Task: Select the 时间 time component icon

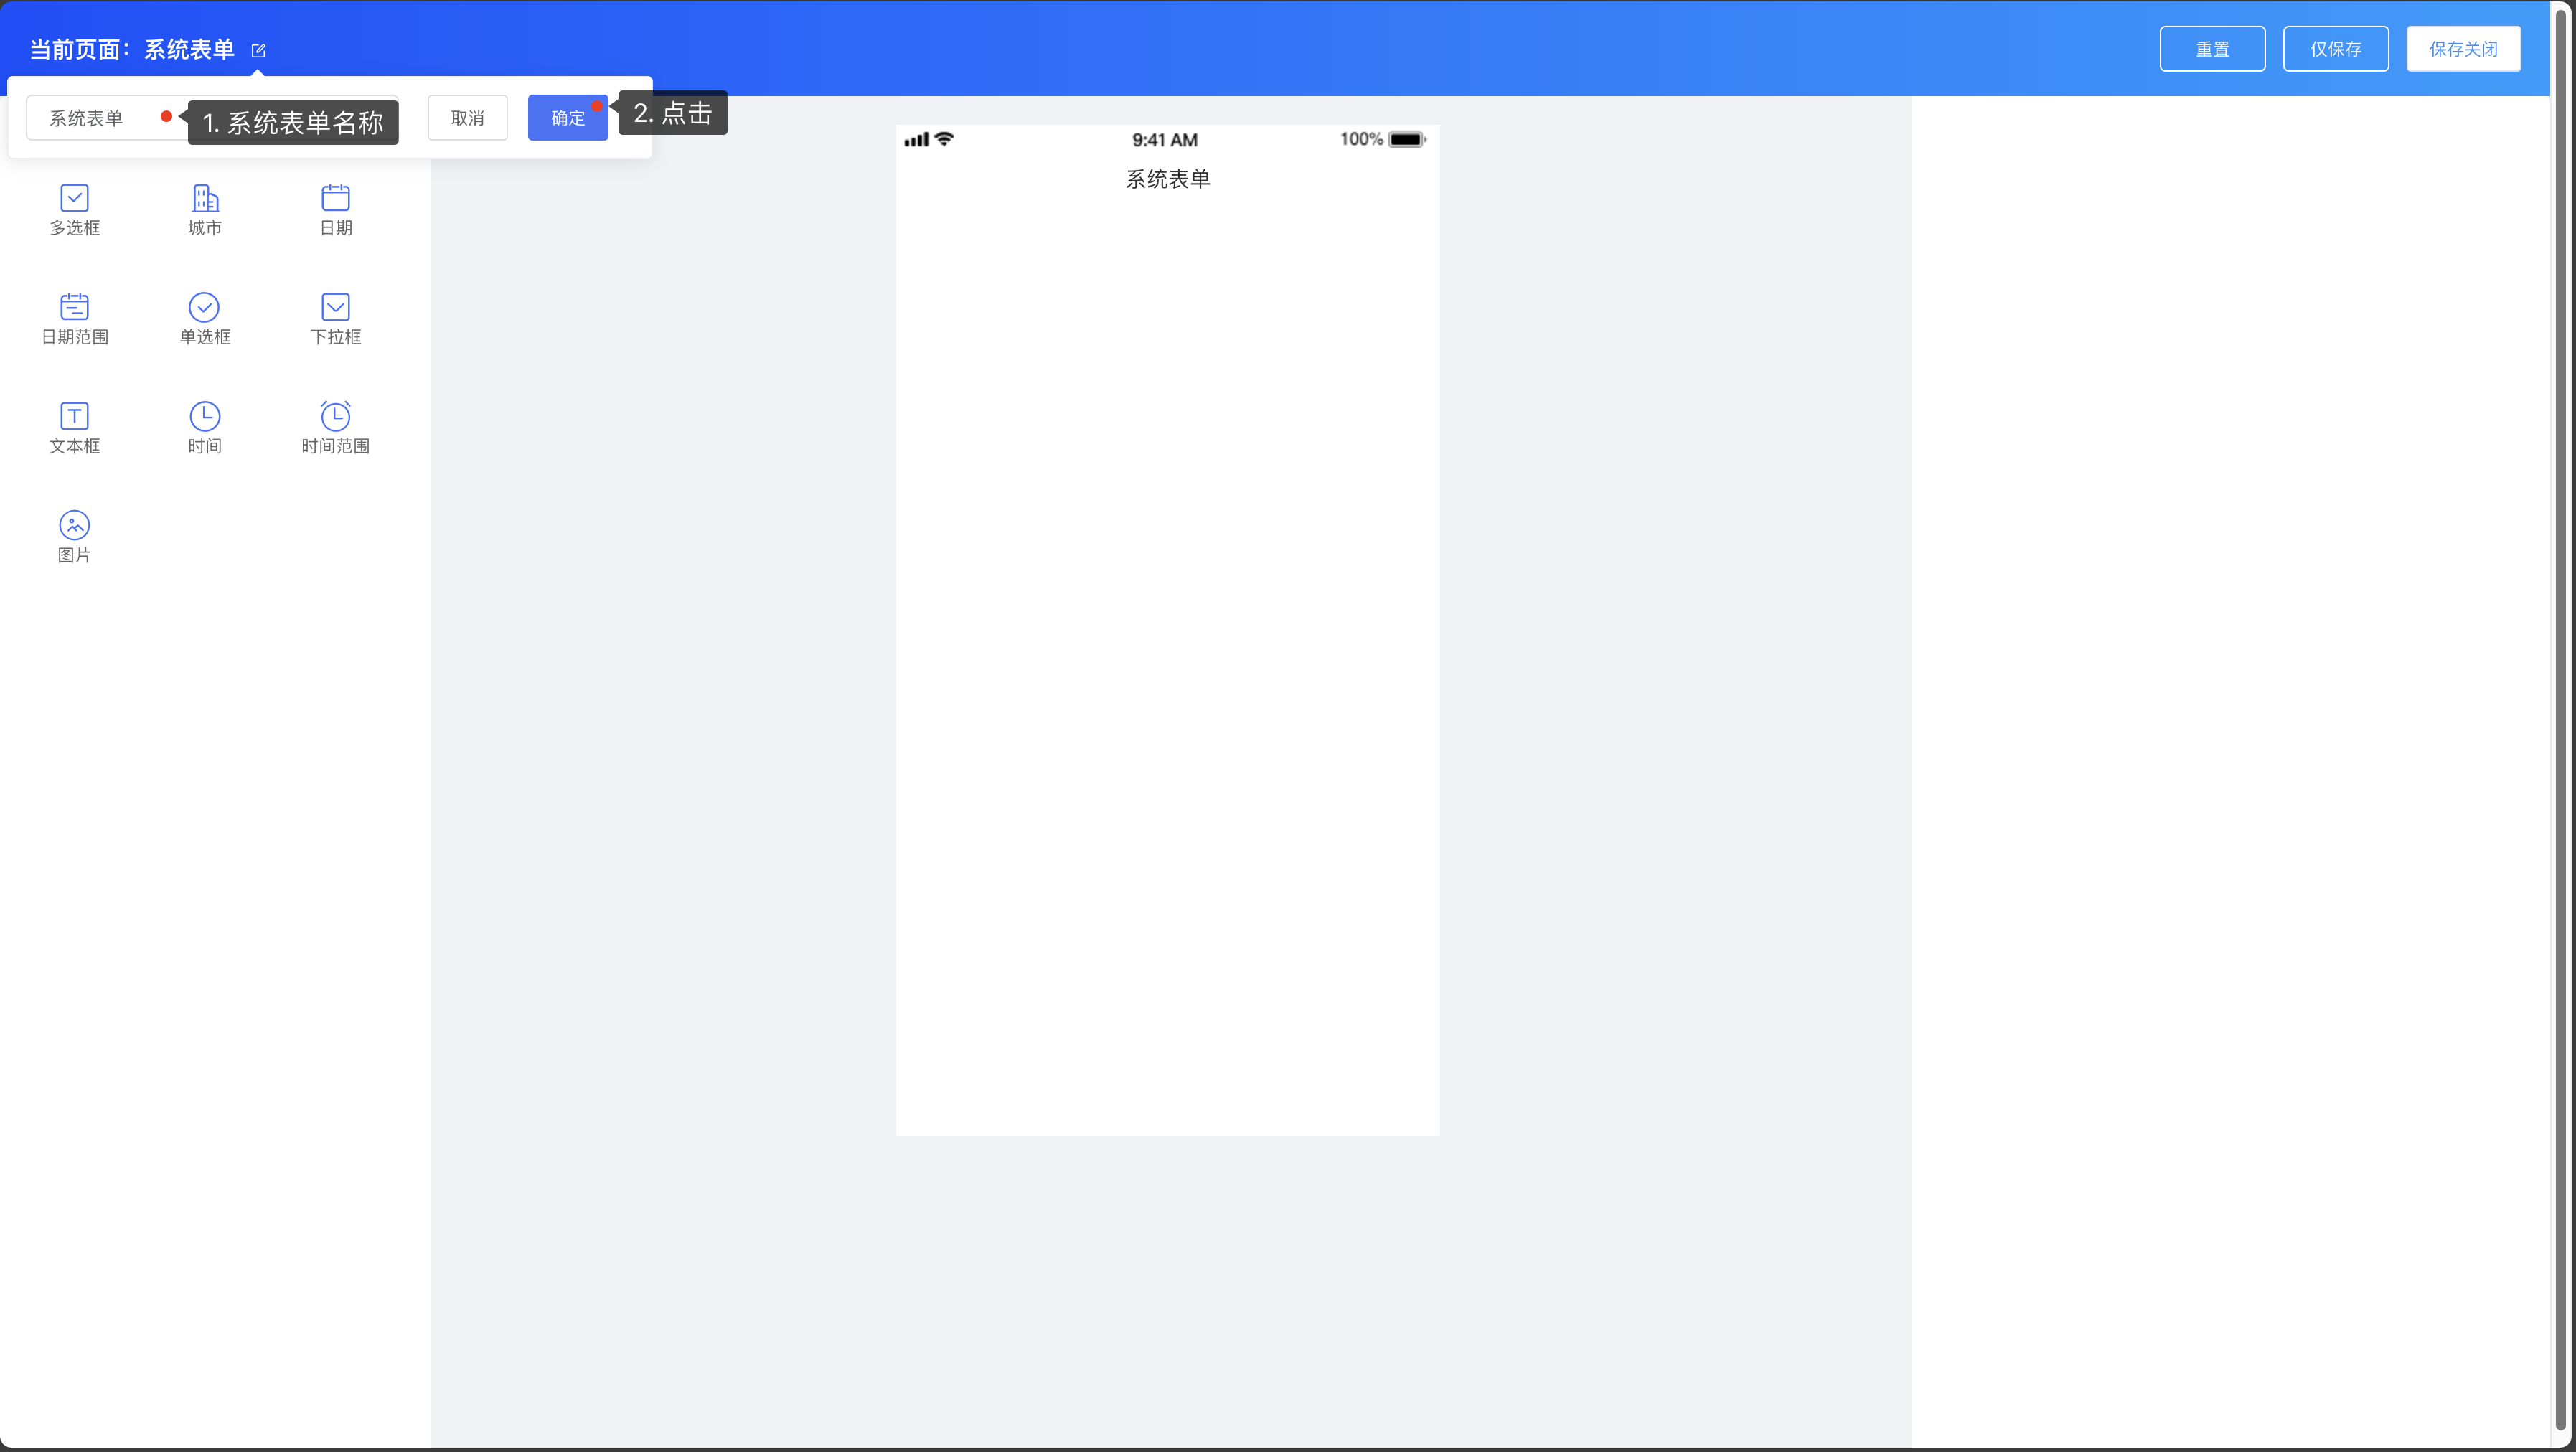Action: tap(204, 416)
